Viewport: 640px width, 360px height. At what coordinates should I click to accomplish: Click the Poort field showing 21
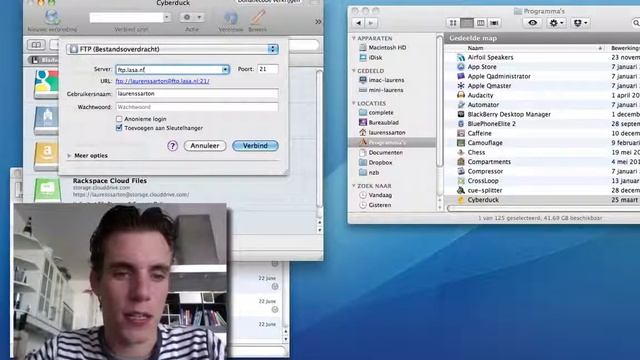(x=268, y=69)
